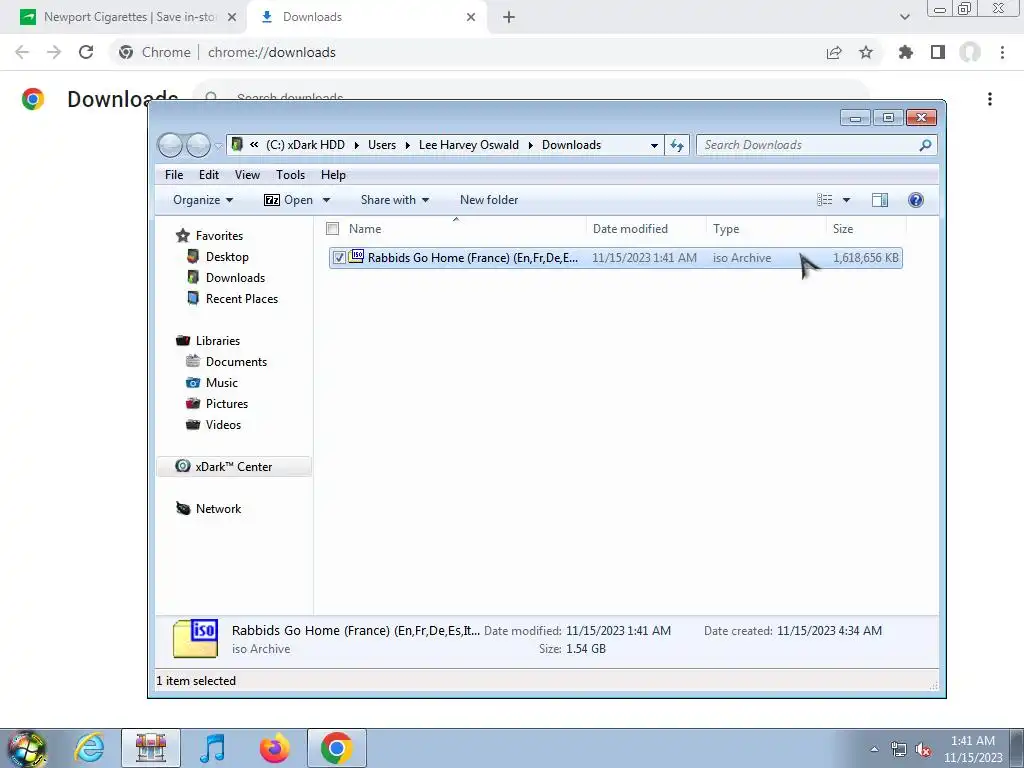Image resolution: width=1024 pixels, height=768 pixels.
Task: Change view with the views icon
Action: [x=825, y=200]
